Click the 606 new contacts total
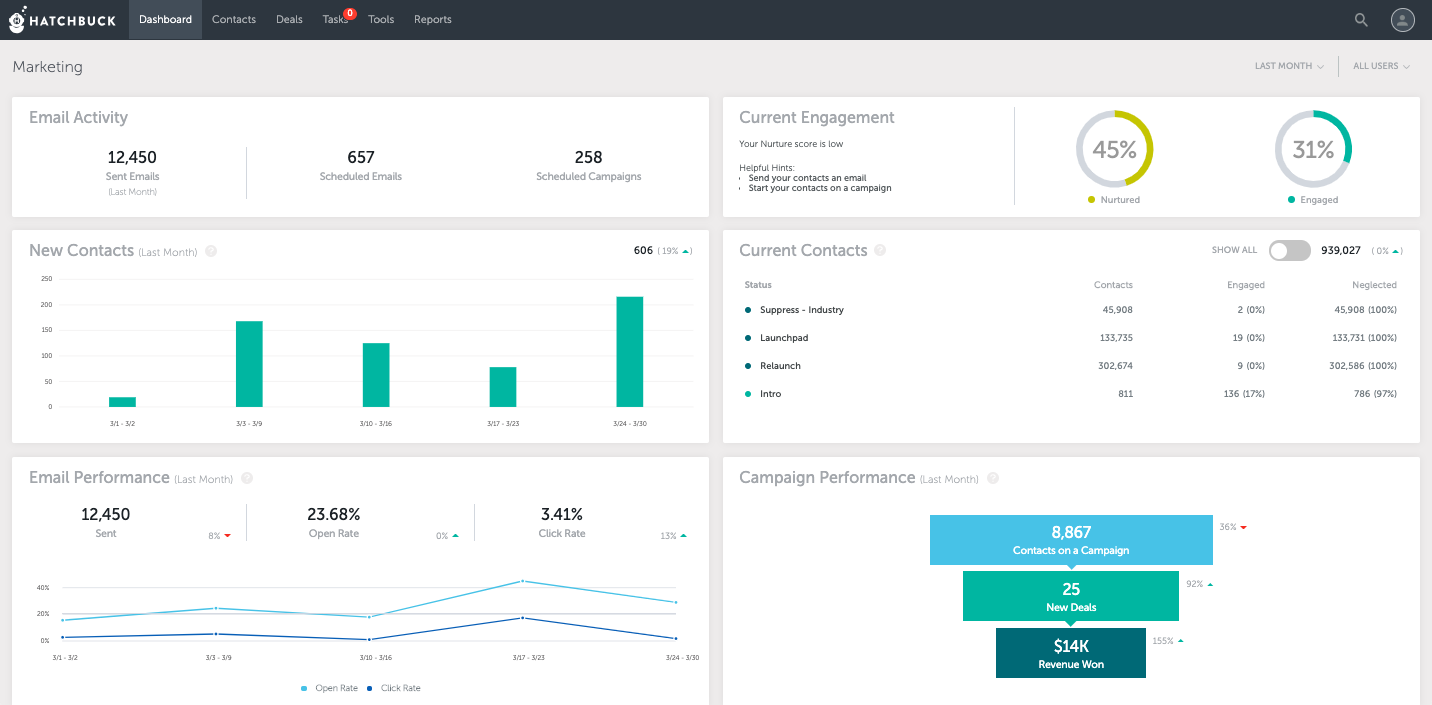 [643, 250]
